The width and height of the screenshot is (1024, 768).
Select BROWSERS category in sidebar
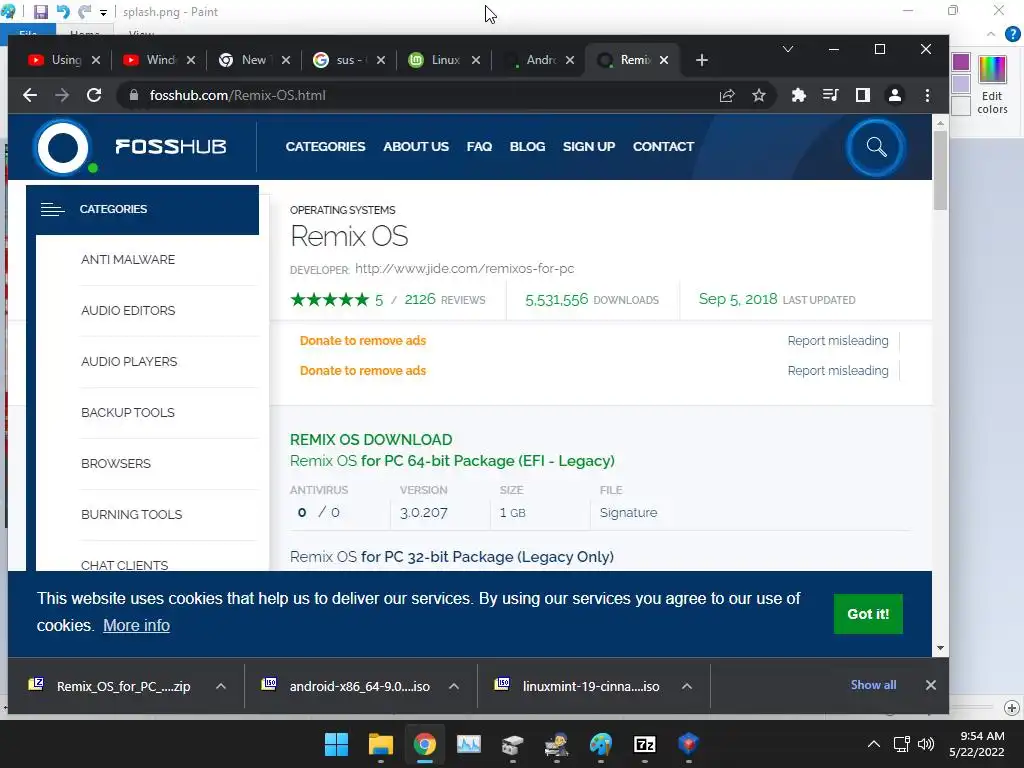[x=116, y=464]
